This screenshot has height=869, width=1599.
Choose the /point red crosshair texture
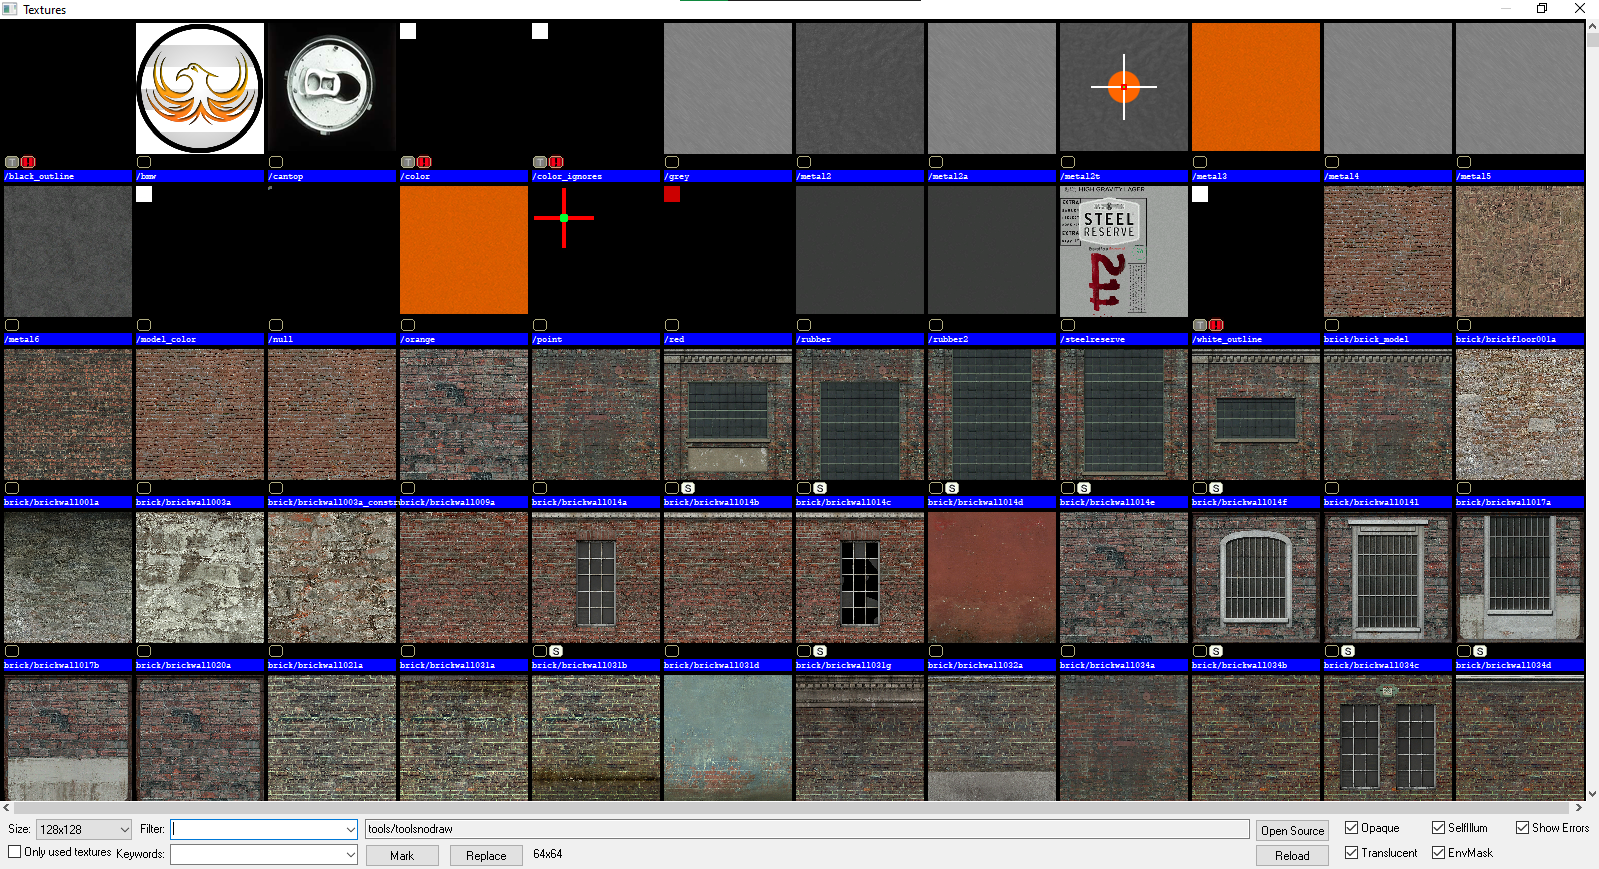click(596, 251)
